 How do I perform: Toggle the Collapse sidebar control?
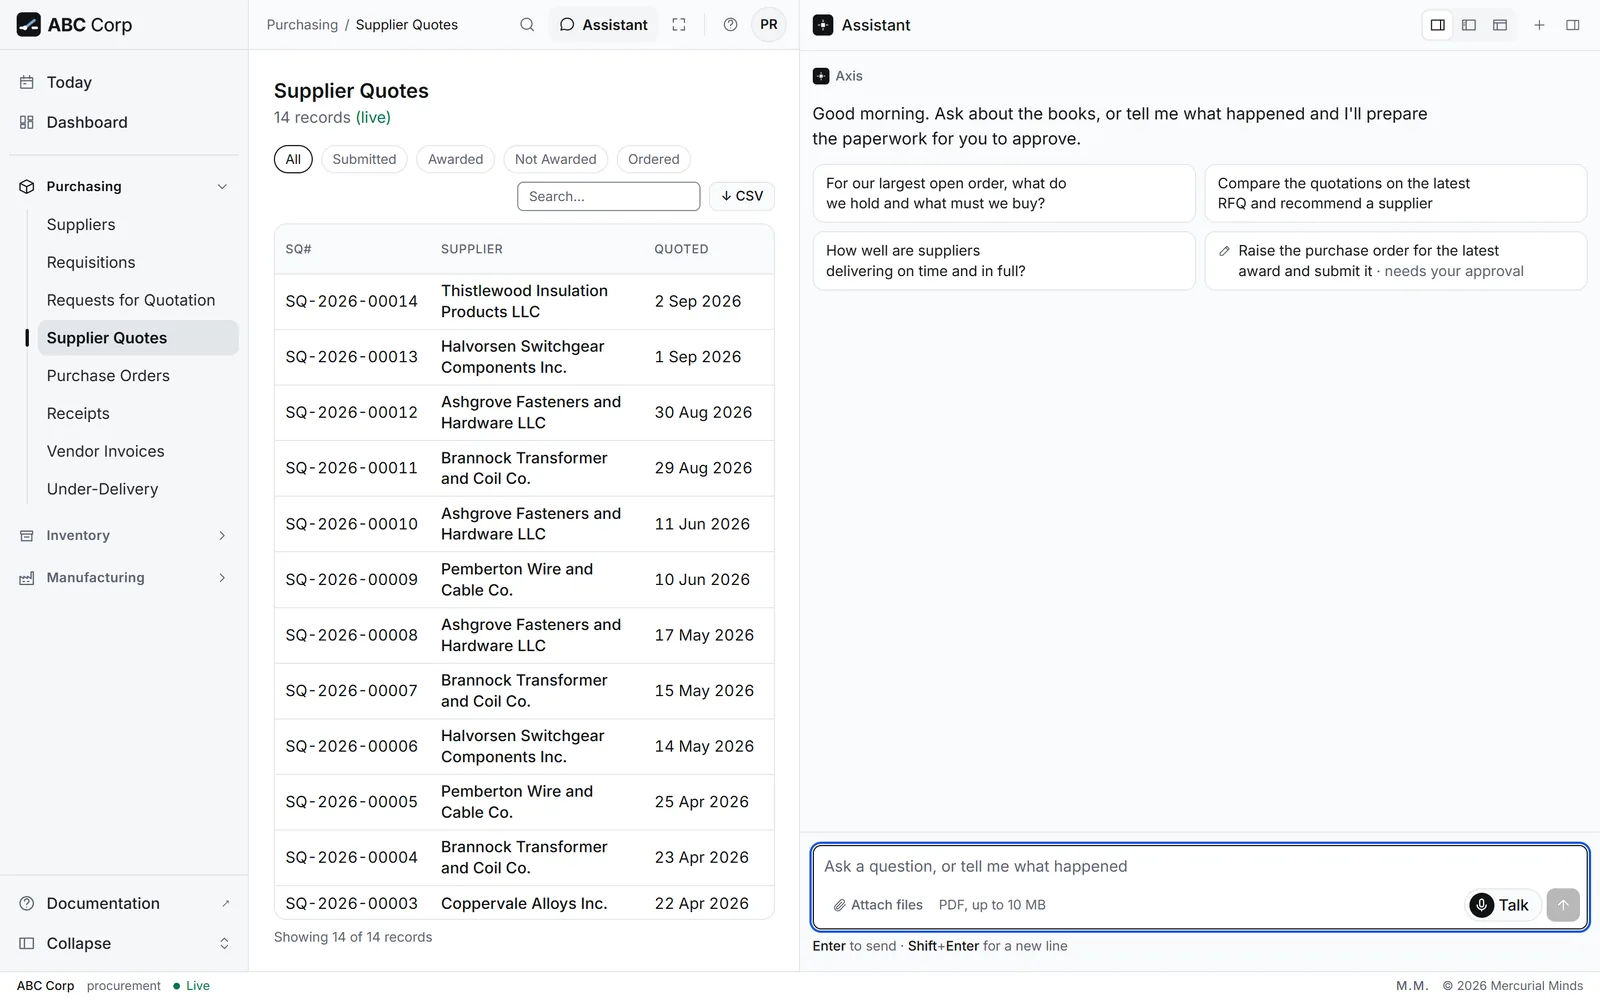point(124,943)
